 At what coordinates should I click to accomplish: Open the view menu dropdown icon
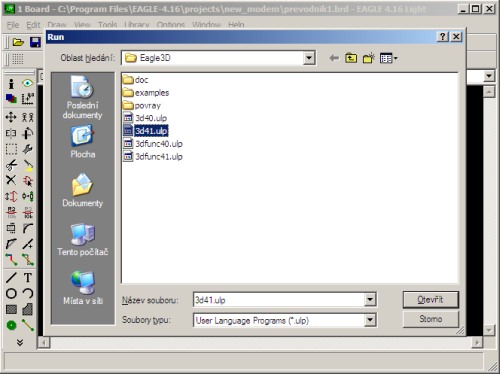coord(389,58)
